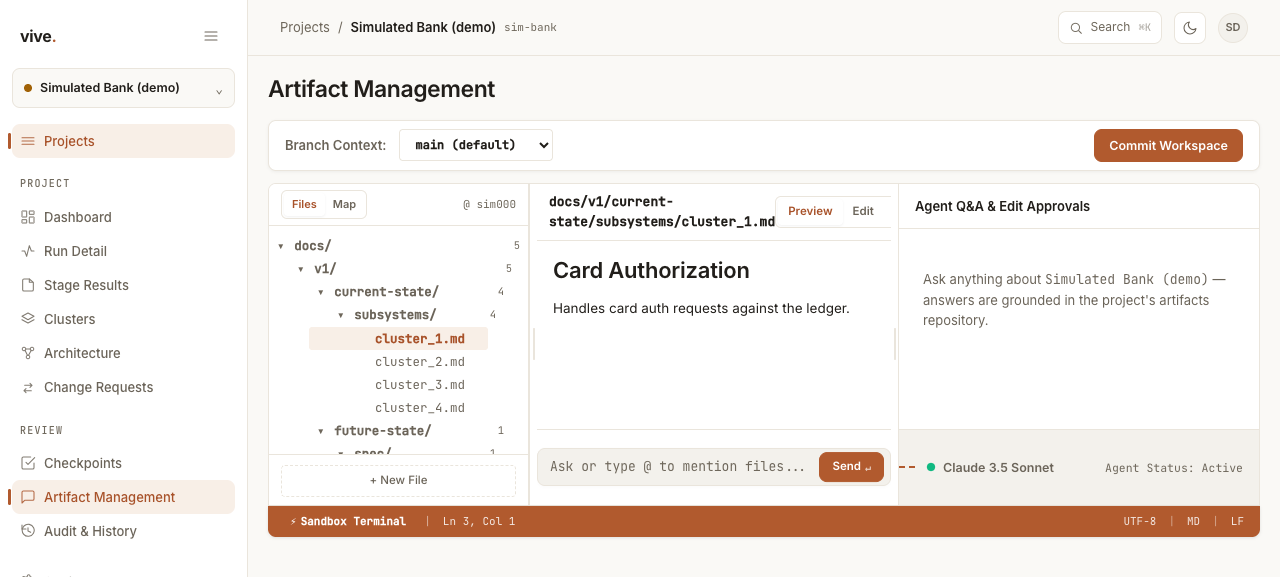The height and width of the screenshot is (577, 1280).
Task: Open Dashboard in the sidebar
Action: point(123,217)
